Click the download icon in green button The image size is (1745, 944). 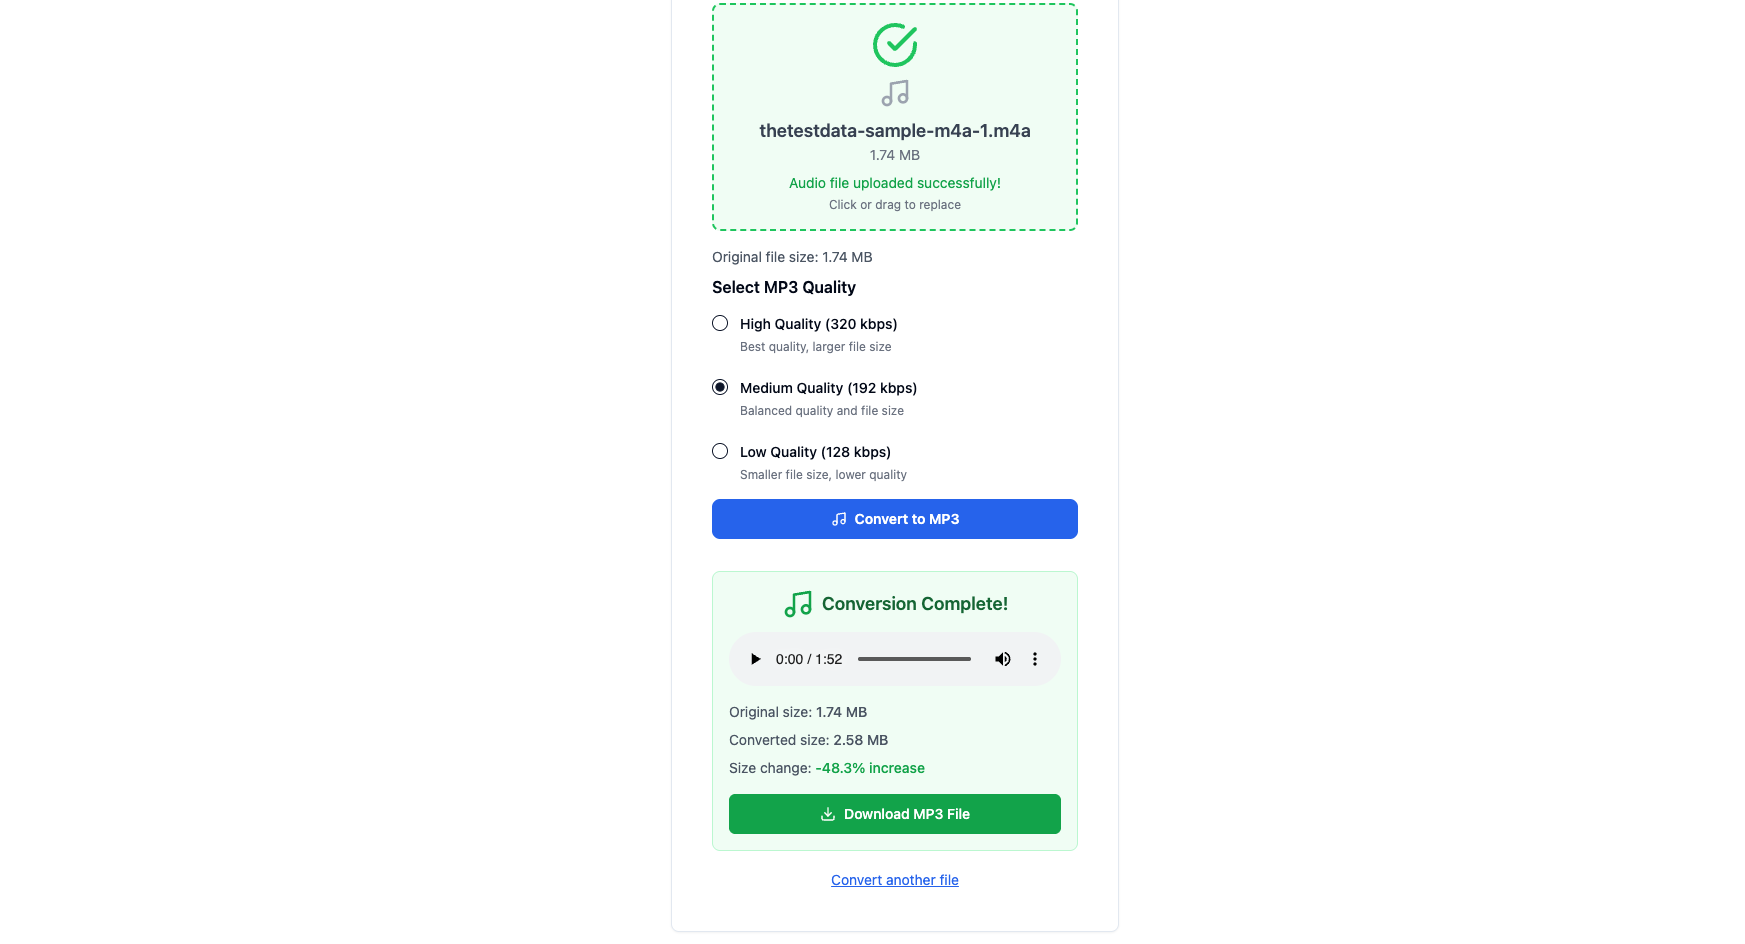tap(828, 814)
